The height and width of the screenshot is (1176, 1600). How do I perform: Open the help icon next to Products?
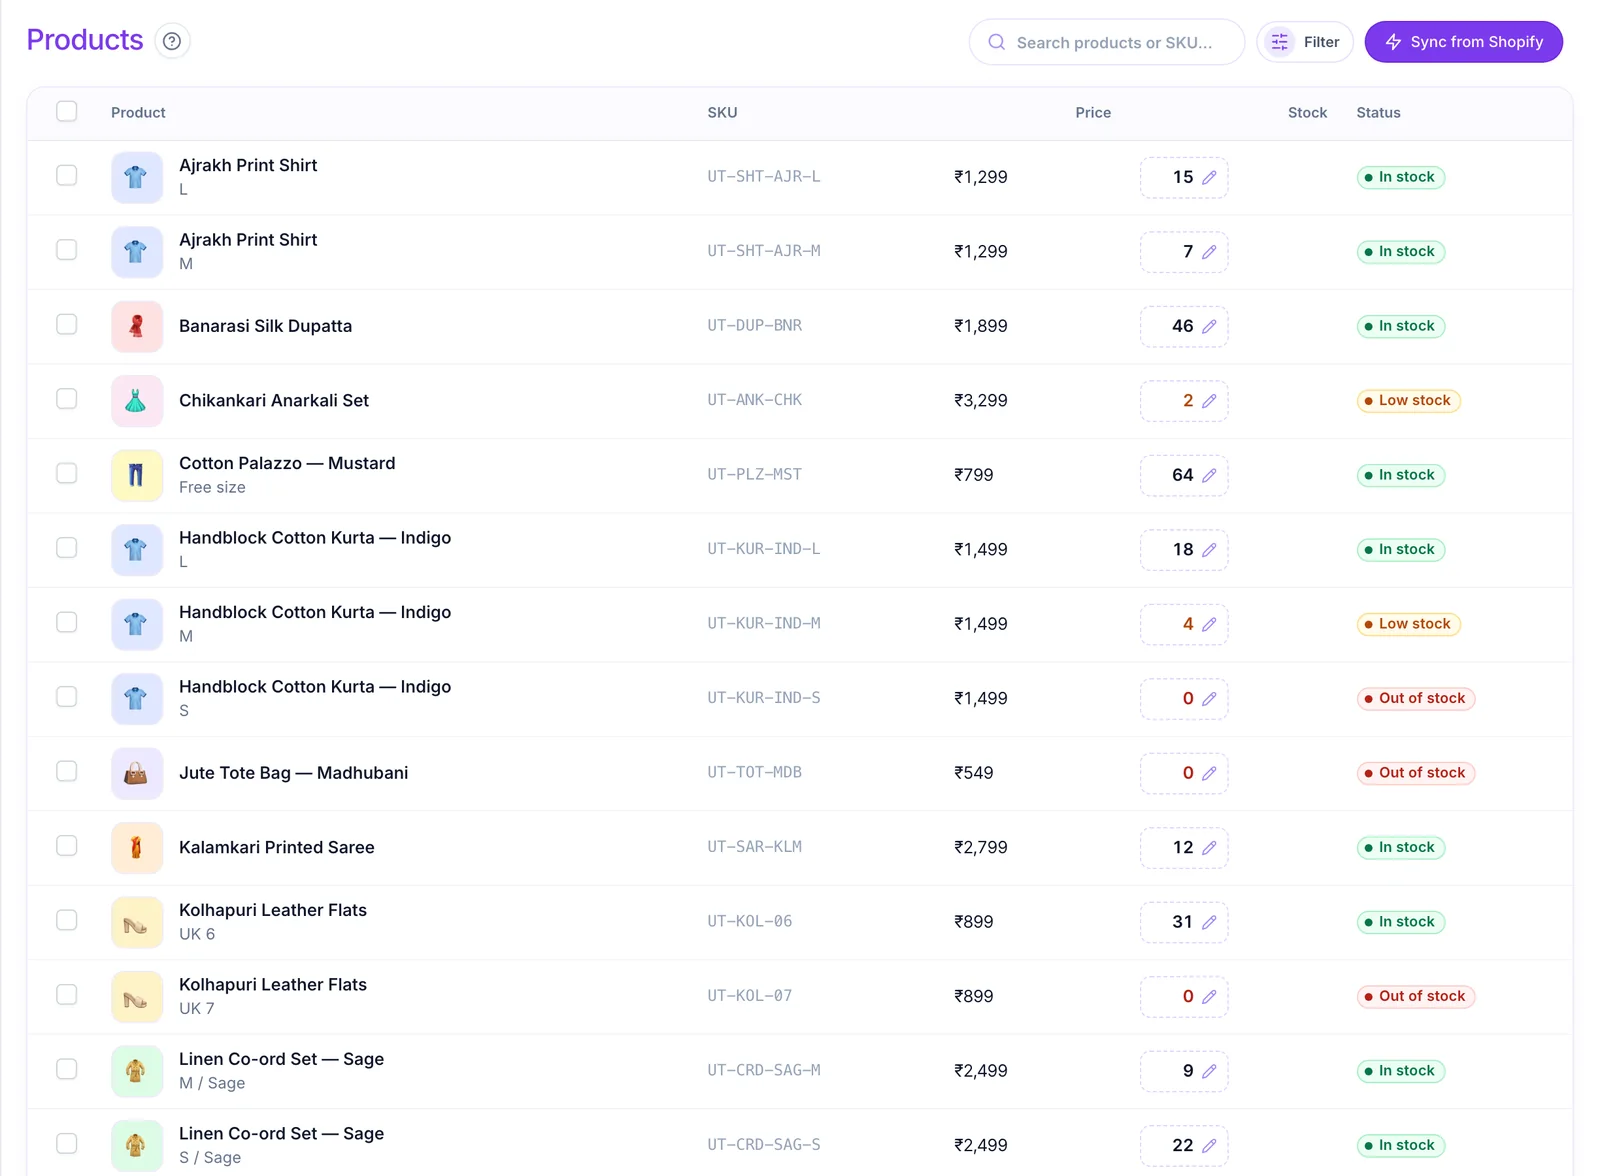172,41
